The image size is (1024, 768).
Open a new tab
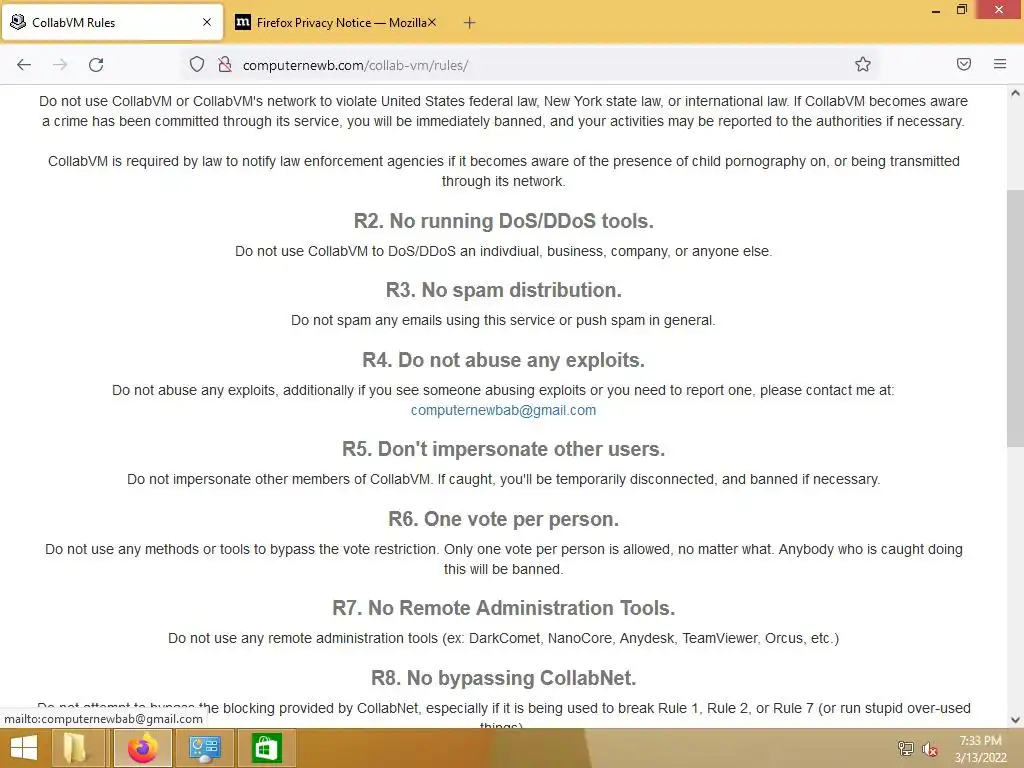[x=470, y=23]
